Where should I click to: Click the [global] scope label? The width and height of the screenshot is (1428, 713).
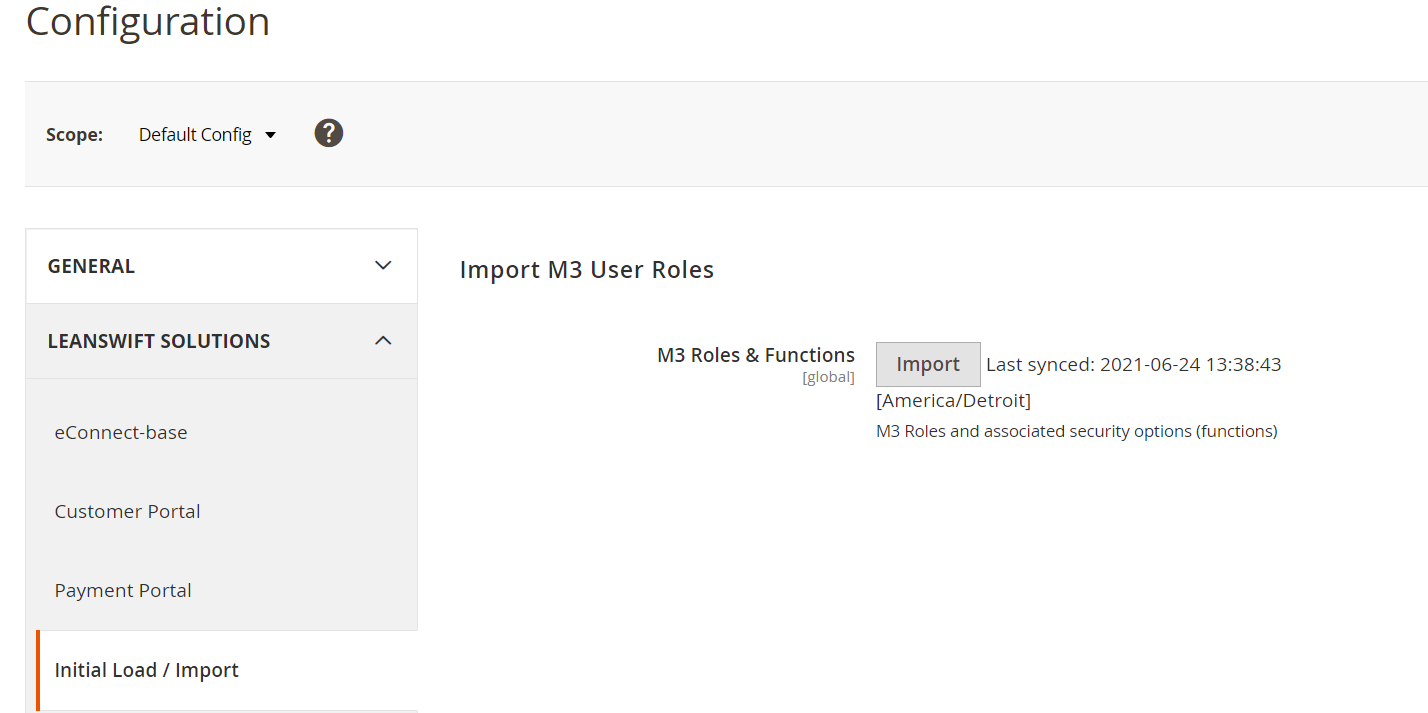(x=828, y=378)
